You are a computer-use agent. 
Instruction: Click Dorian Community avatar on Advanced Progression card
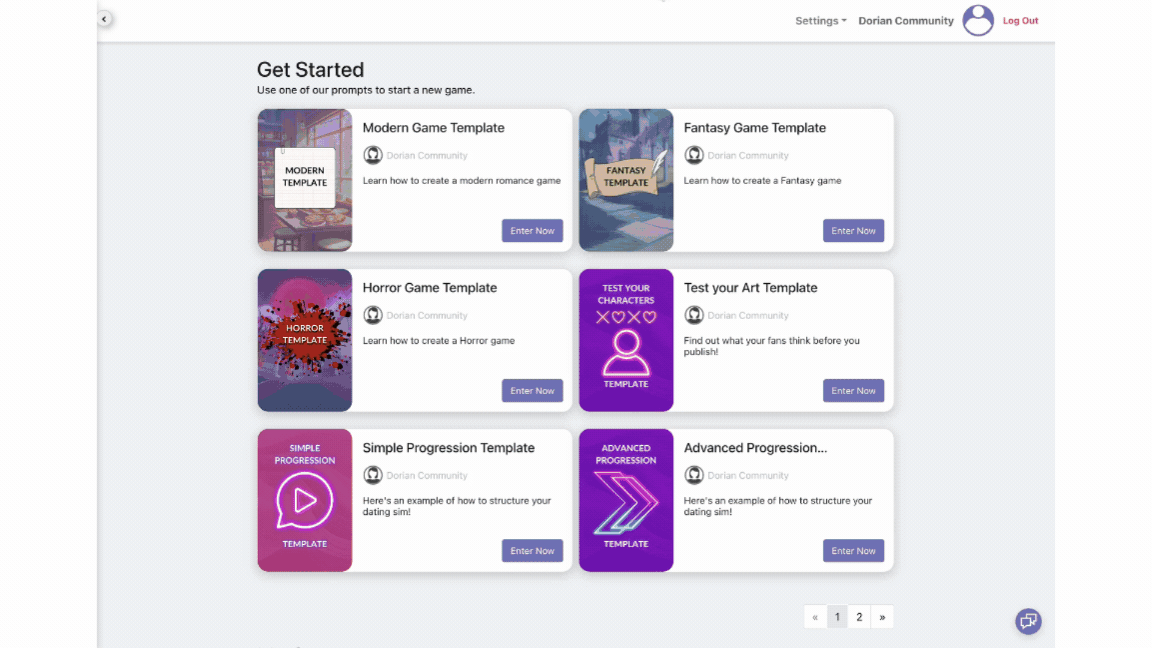[694, 475]
